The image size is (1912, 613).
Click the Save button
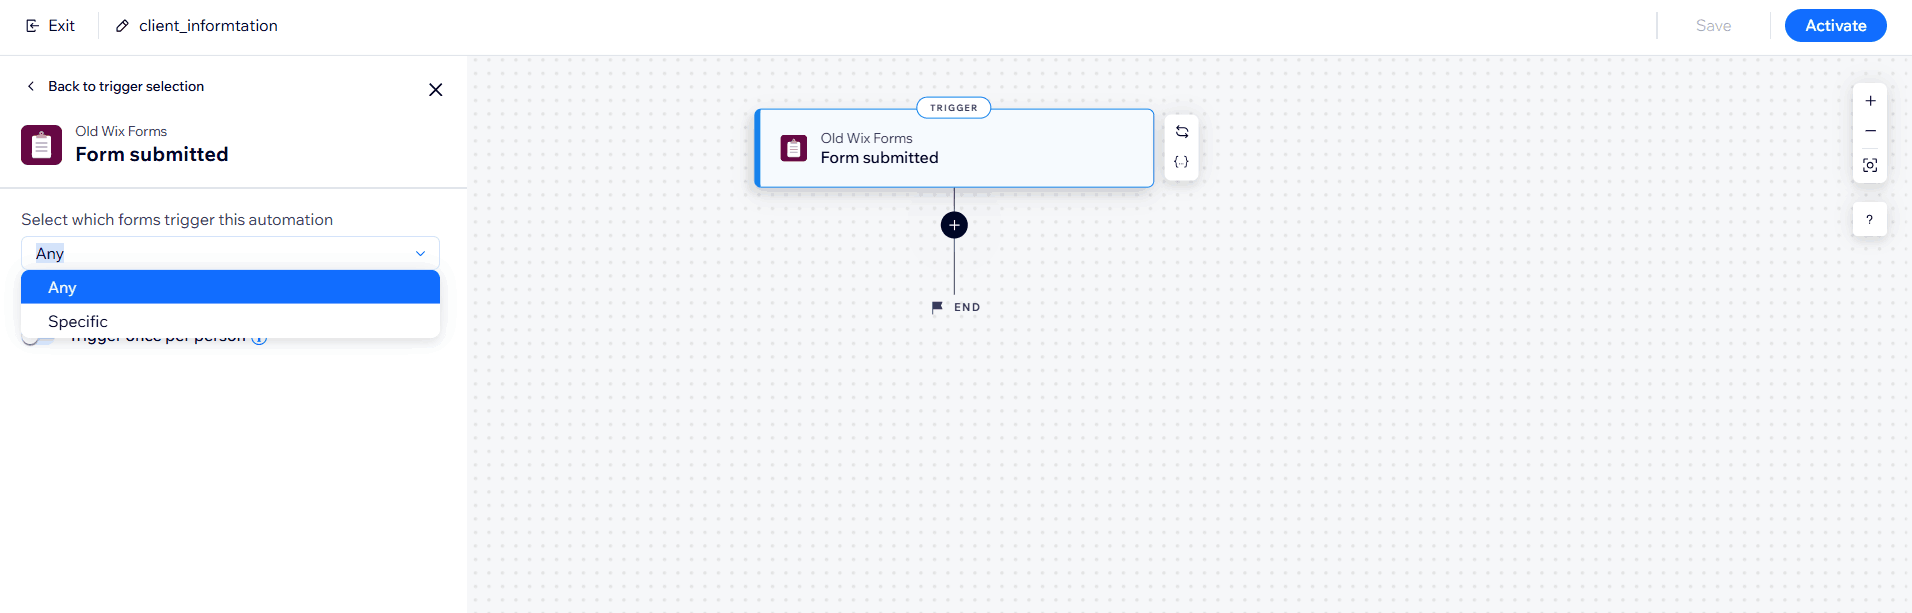(1713, 26)
